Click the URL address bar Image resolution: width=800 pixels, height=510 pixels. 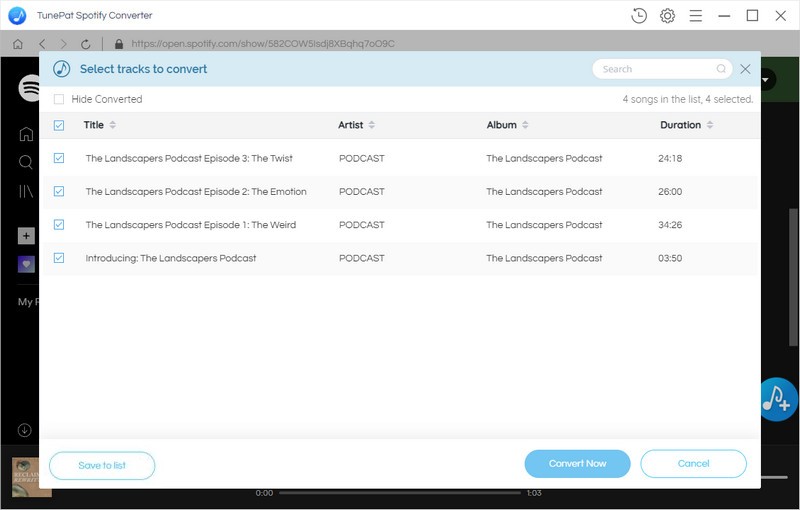pos(263,44)
